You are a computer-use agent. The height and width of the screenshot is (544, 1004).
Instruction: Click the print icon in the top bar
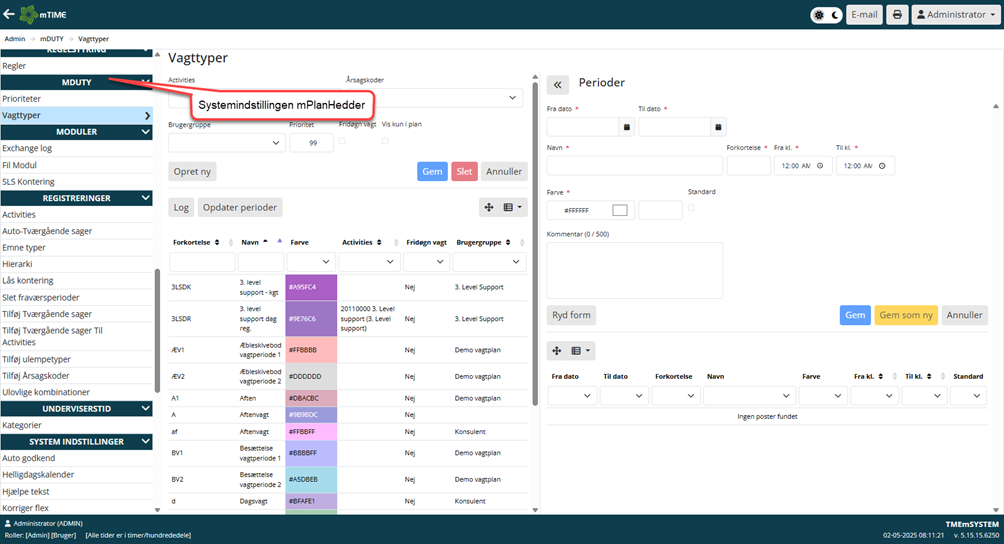click(x=897, y=15)
